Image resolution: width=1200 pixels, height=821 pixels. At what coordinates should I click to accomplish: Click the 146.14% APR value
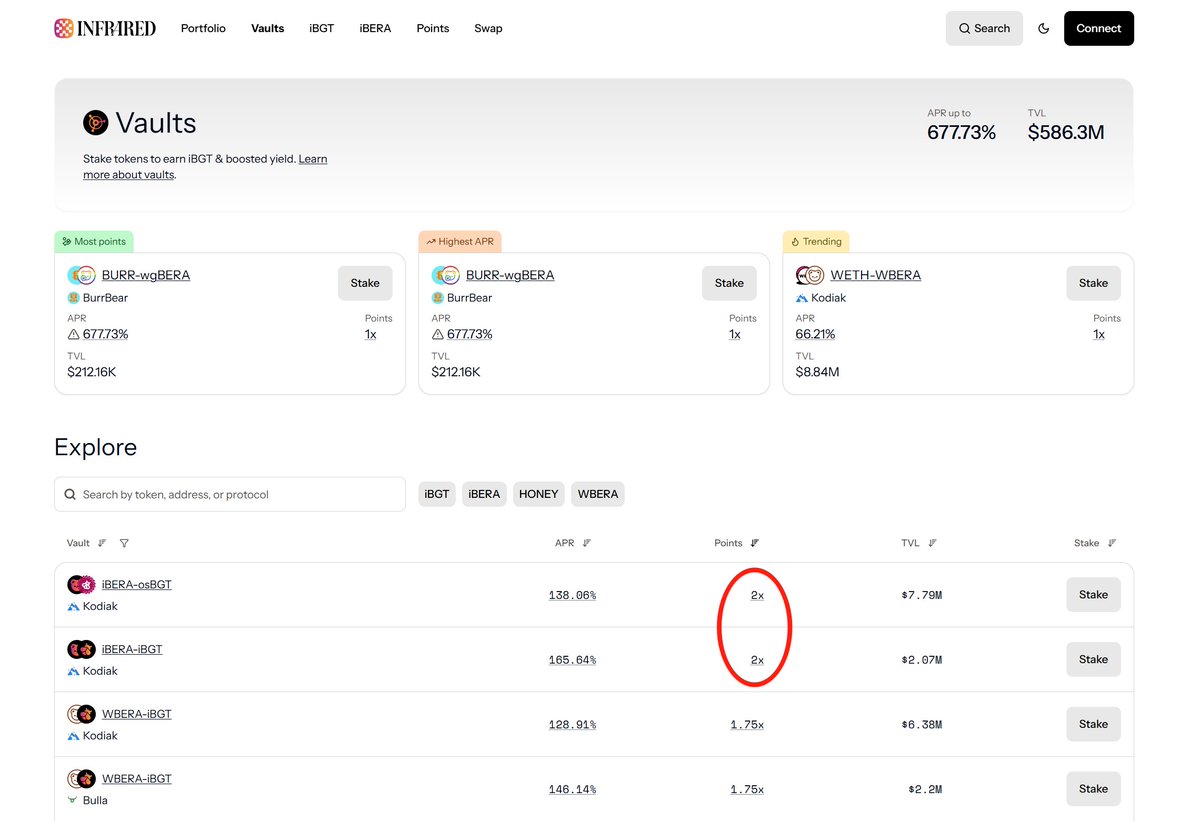coord(572,789)
